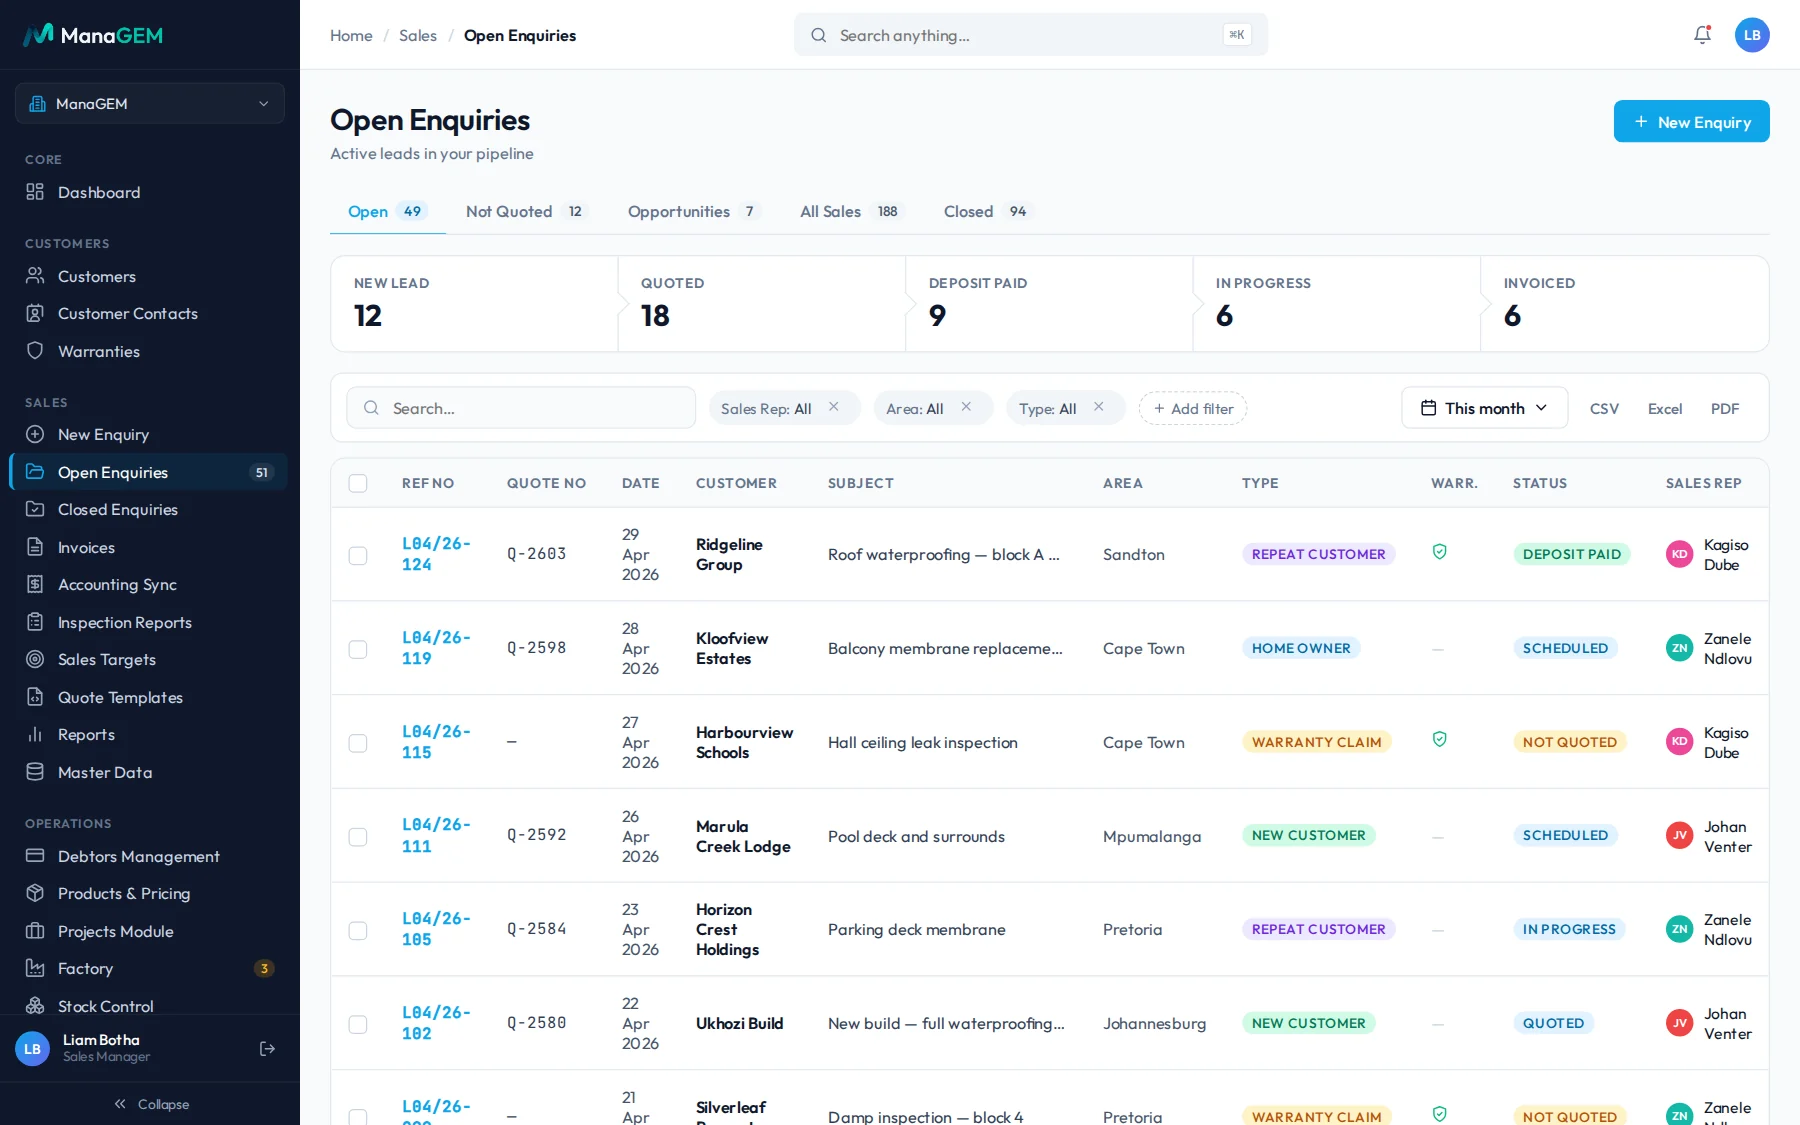The image size is (1800, 1125).
Task: Remove the Area: All filter
Action: [x=966, y=407]
